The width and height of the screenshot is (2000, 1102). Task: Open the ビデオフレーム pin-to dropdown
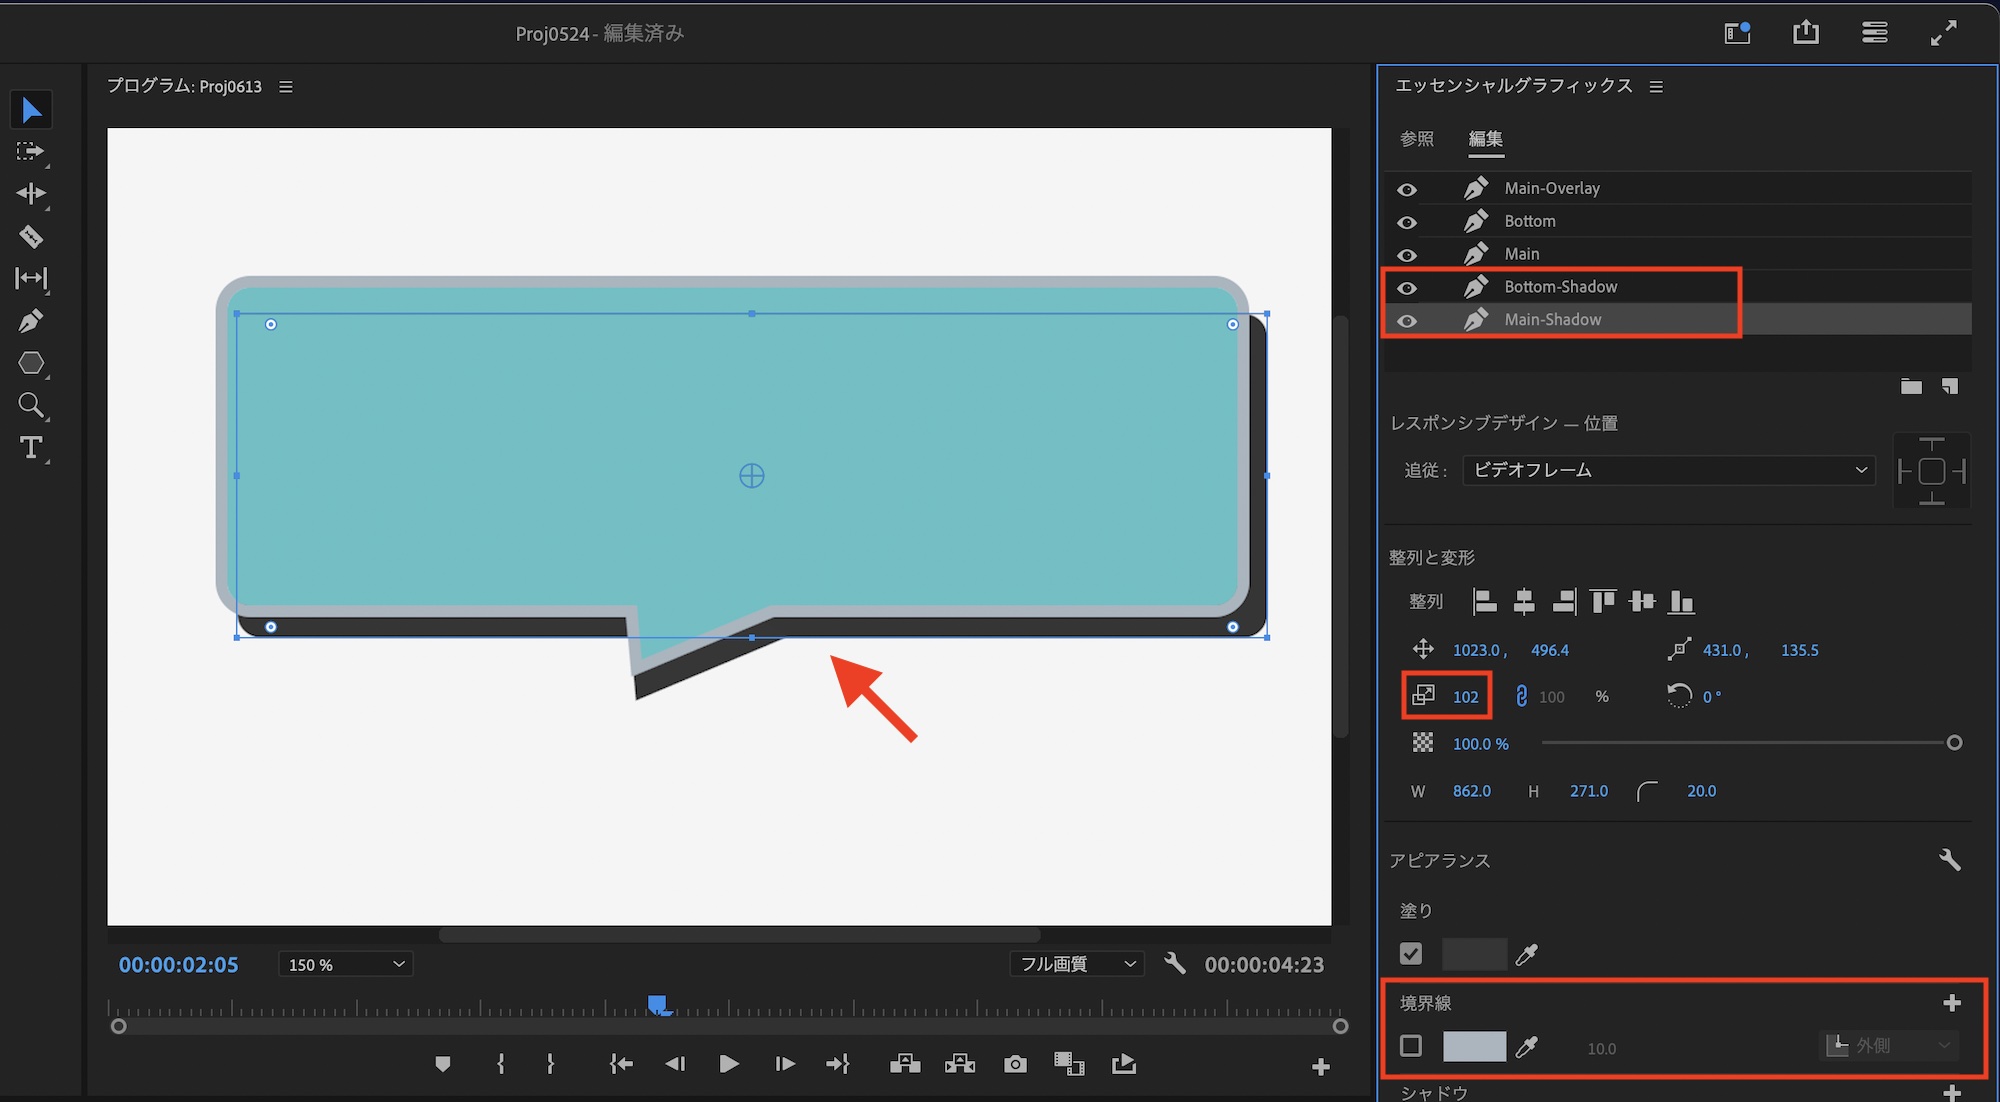[1668, 470]
